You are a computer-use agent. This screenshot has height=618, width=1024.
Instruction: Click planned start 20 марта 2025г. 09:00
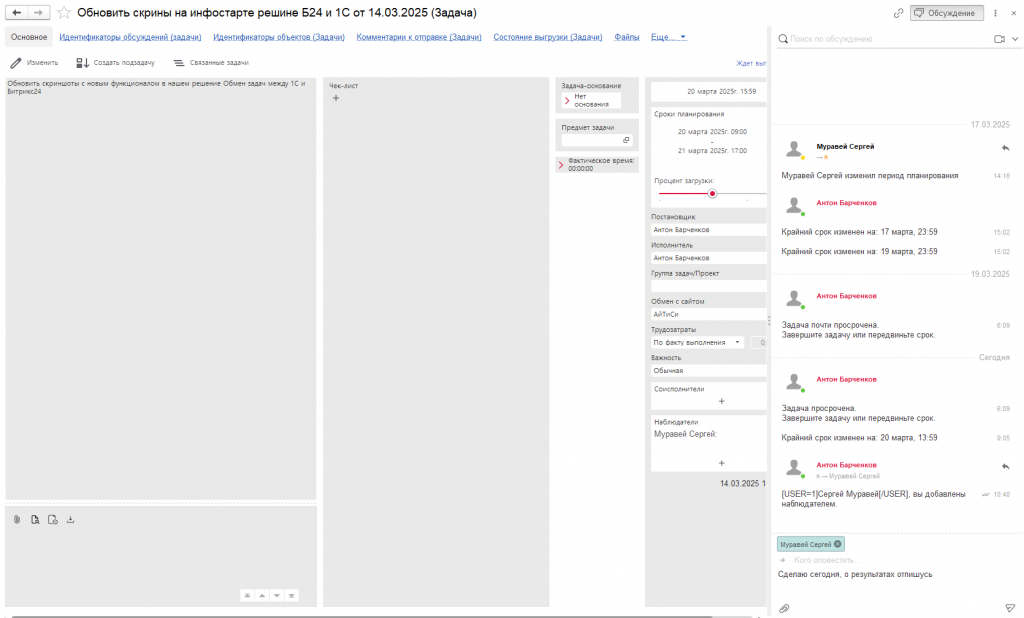(x=712, y=132)
